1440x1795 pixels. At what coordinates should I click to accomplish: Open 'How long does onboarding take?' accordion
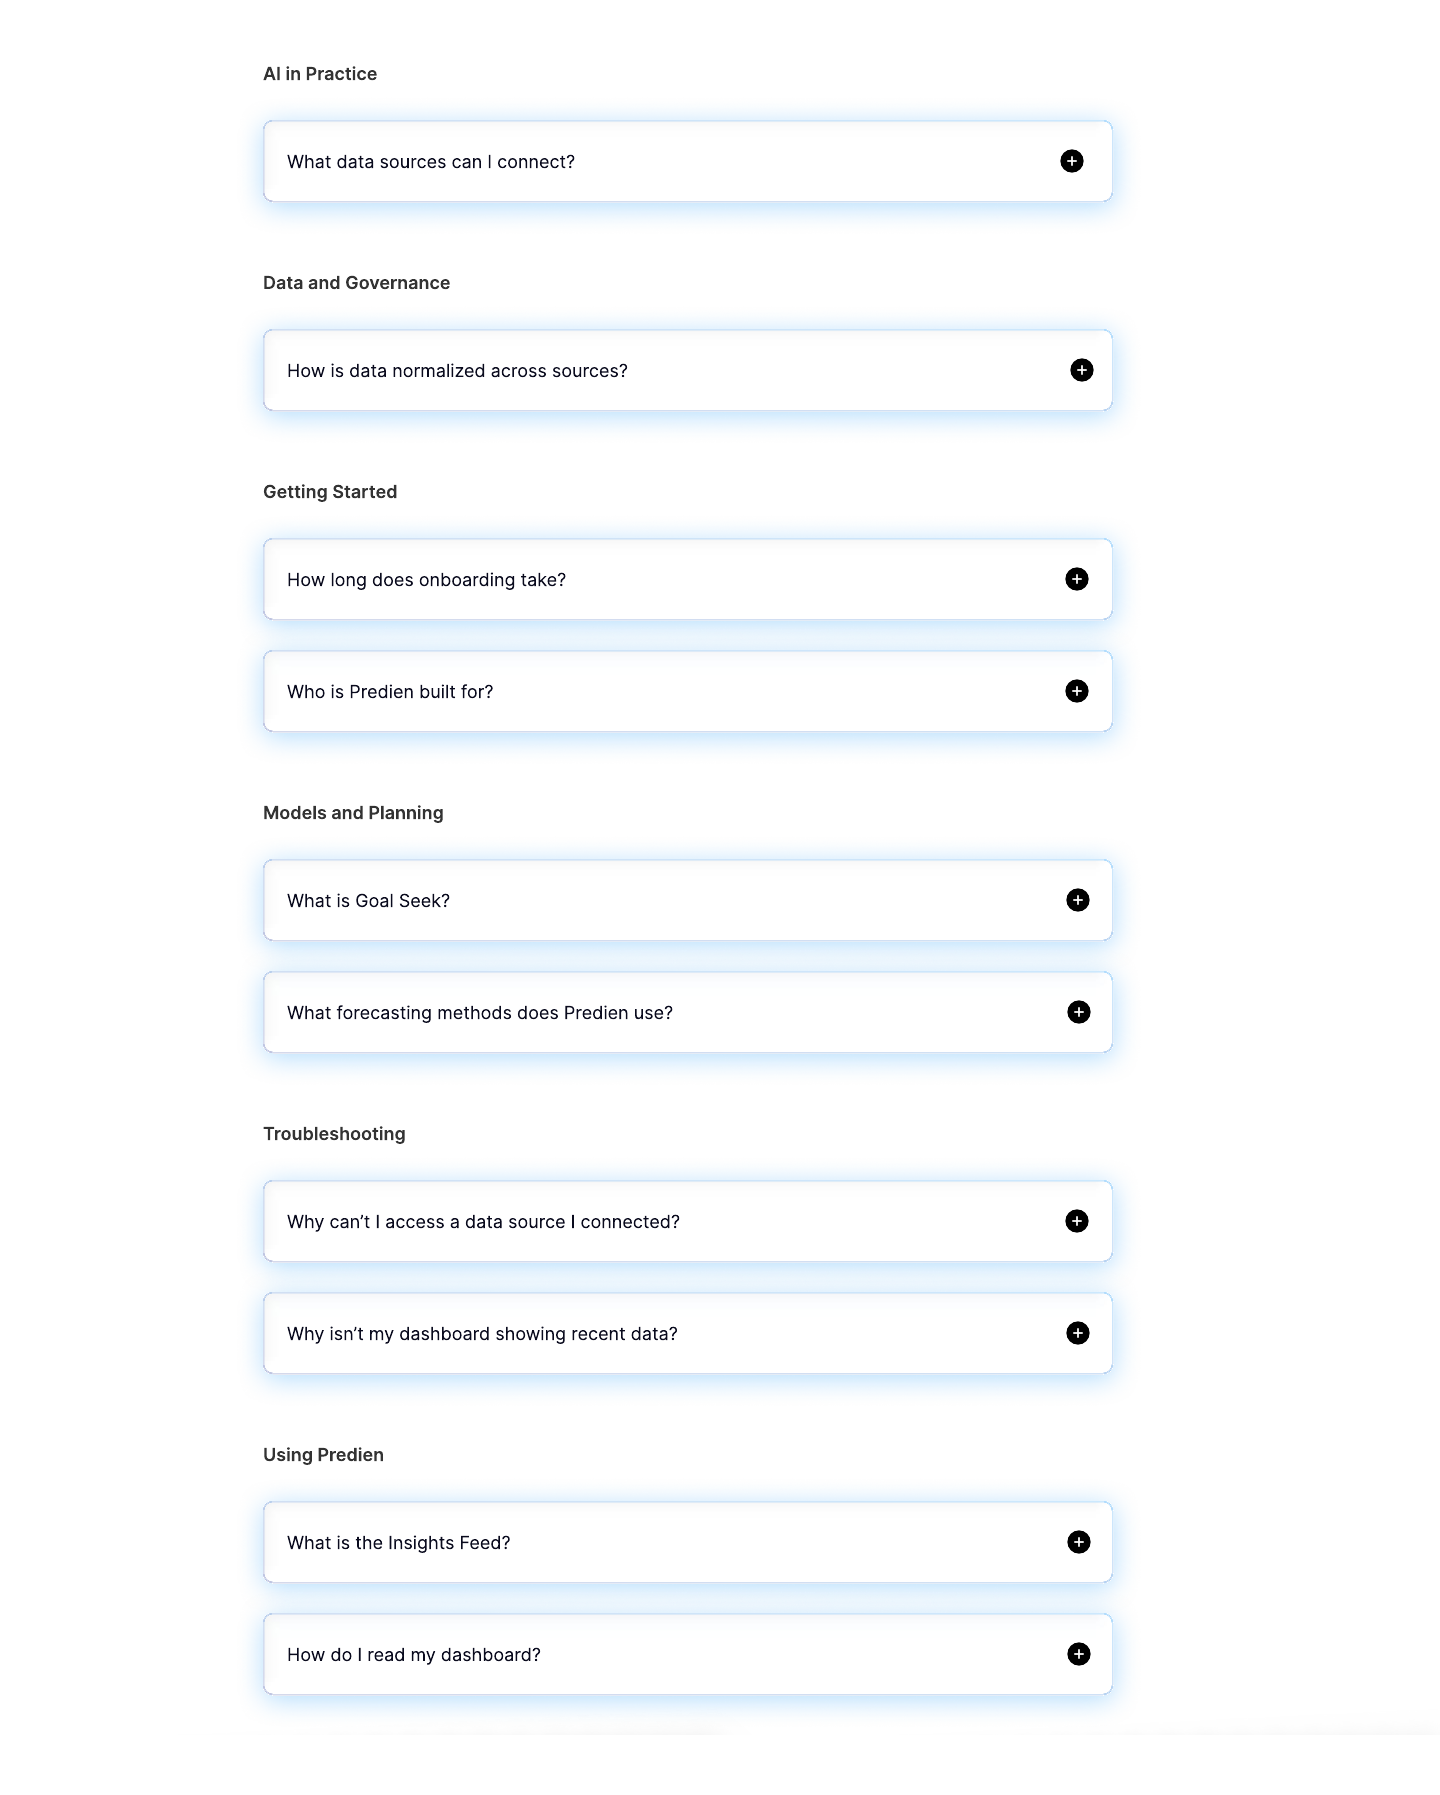pos(688,579)
